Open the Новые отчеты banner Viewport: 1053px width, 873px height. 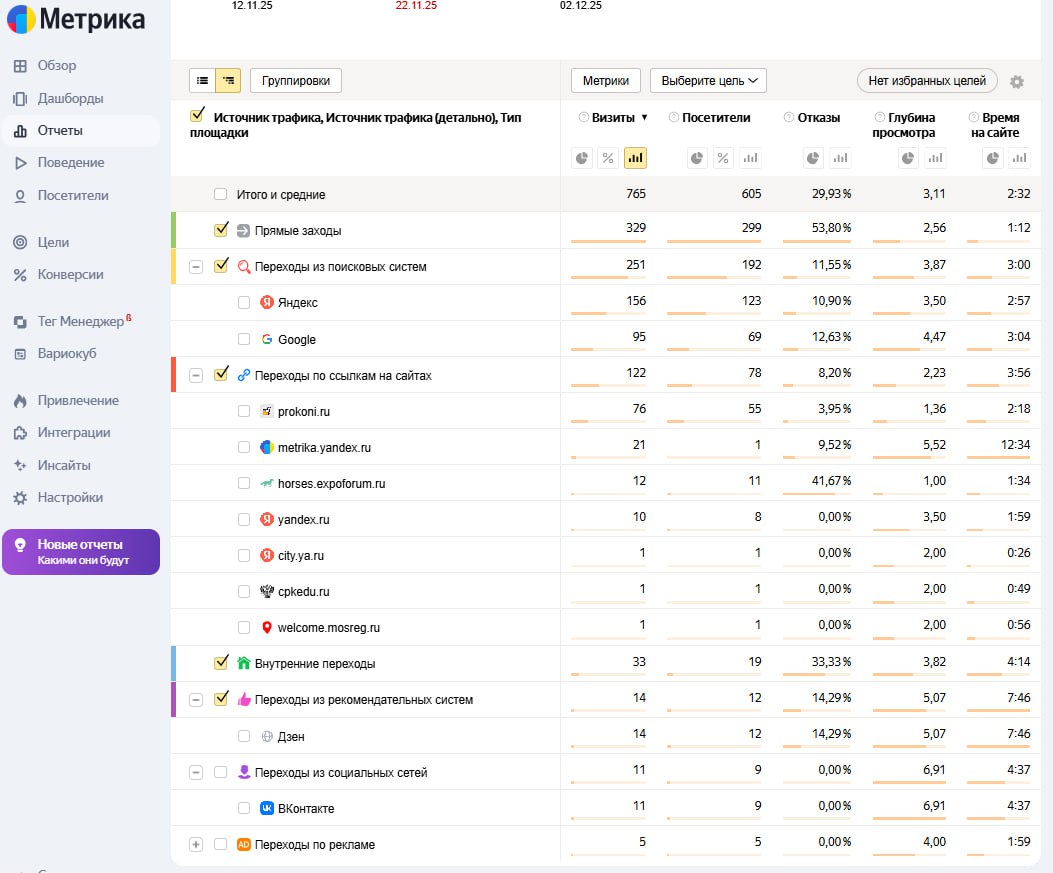[x=80, y=552]
